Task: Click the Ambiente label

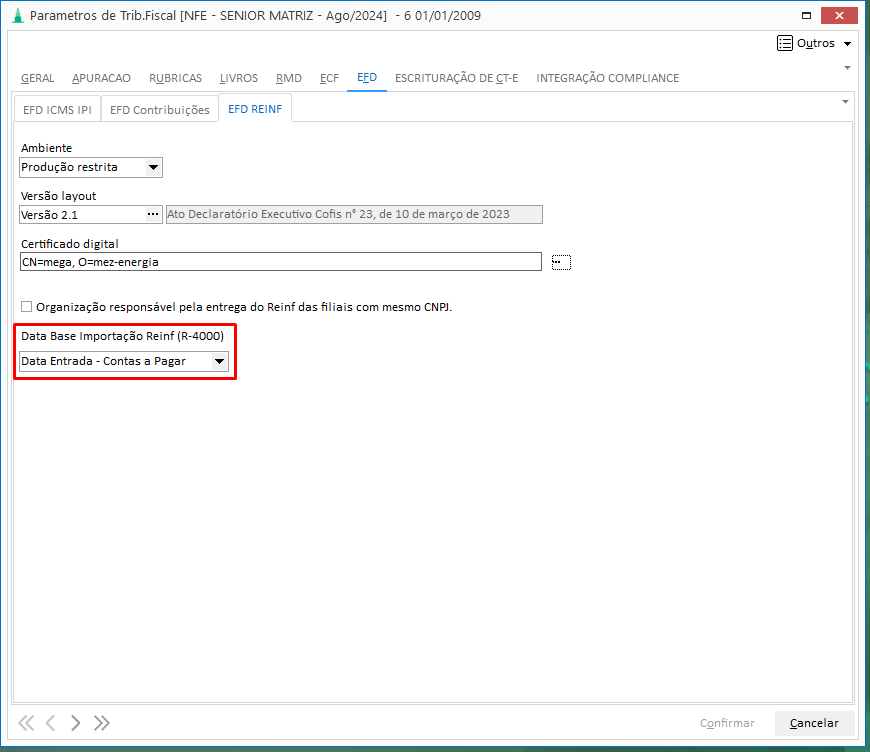Action: point(47,148)
